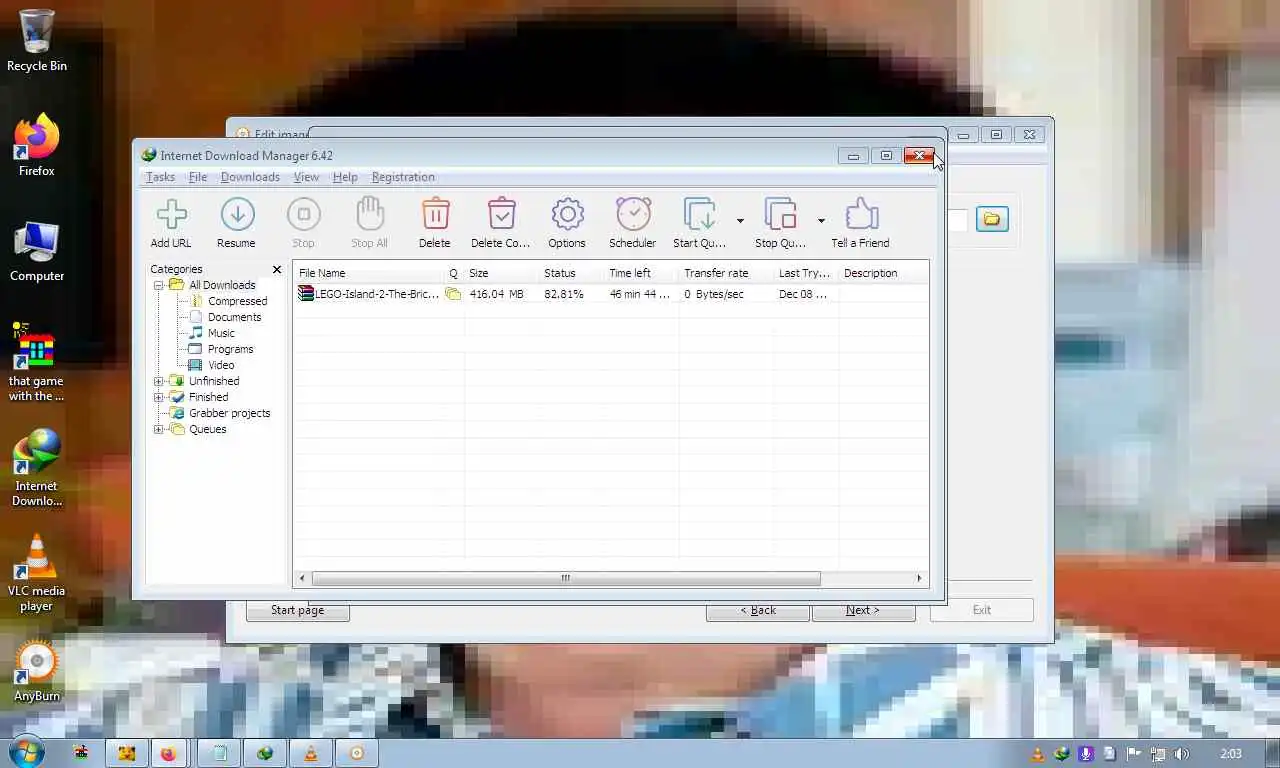Click the horizontal scrollbar thumb in download list
This screenshot has height=768, width=1280.
(565, 578)
